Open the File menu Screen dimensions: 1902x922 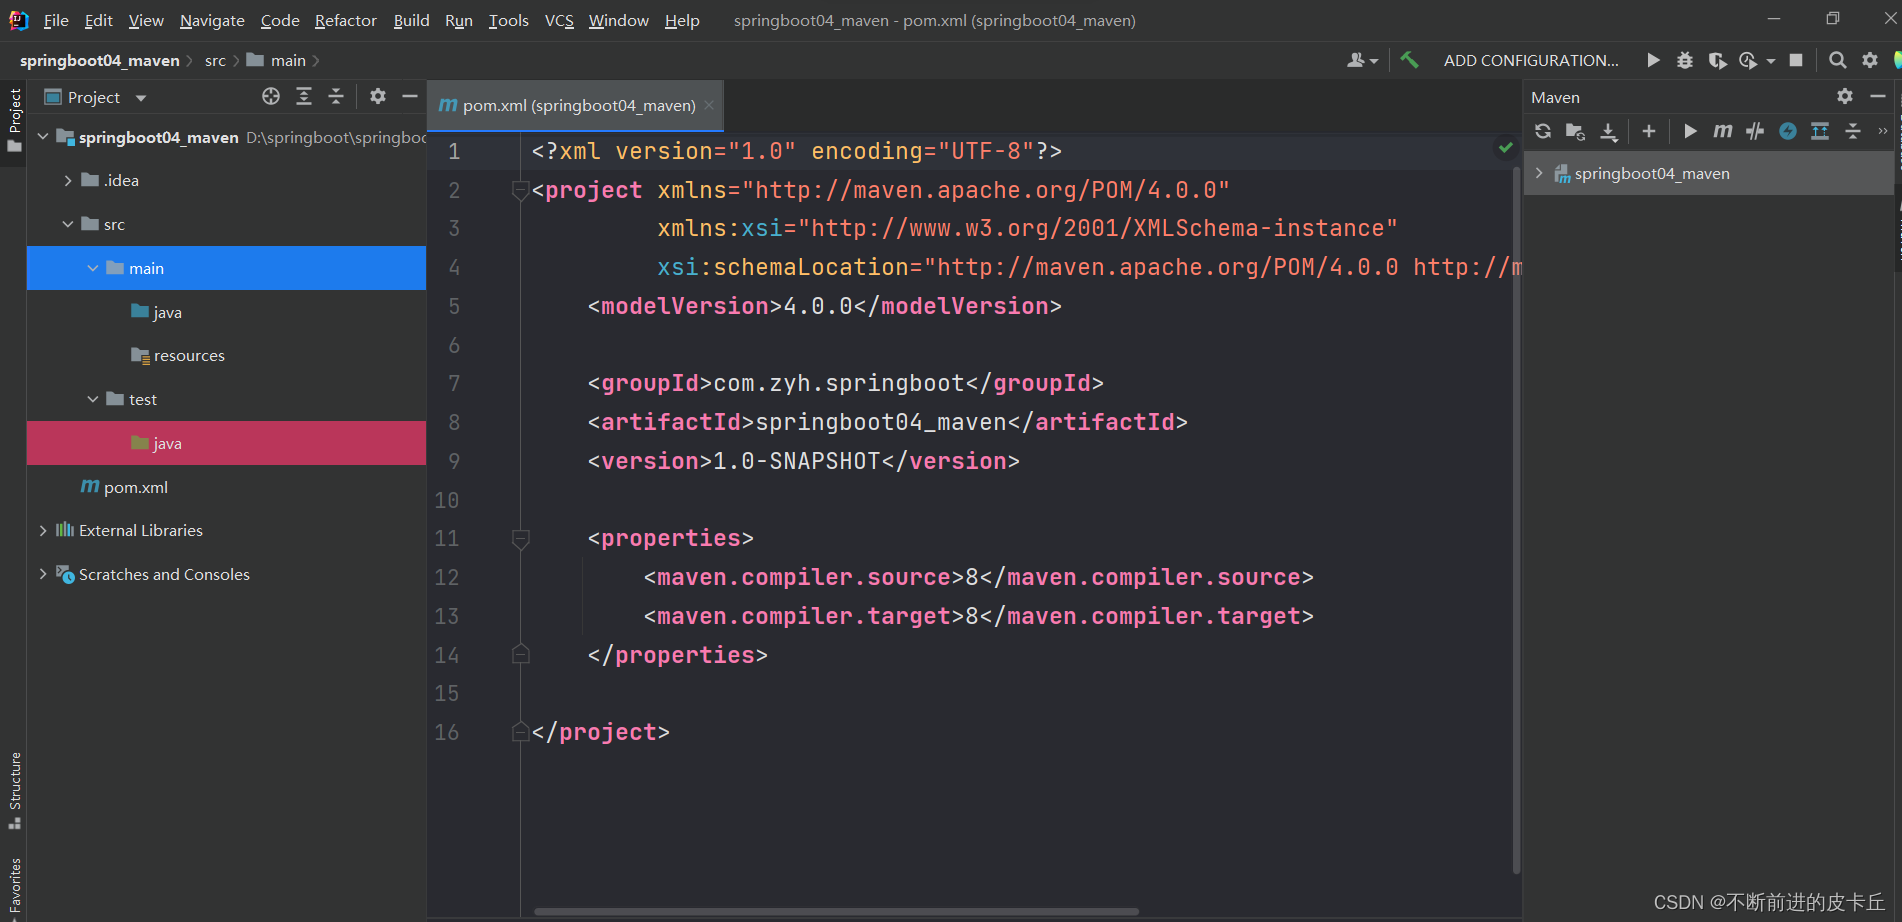point(56,20)
